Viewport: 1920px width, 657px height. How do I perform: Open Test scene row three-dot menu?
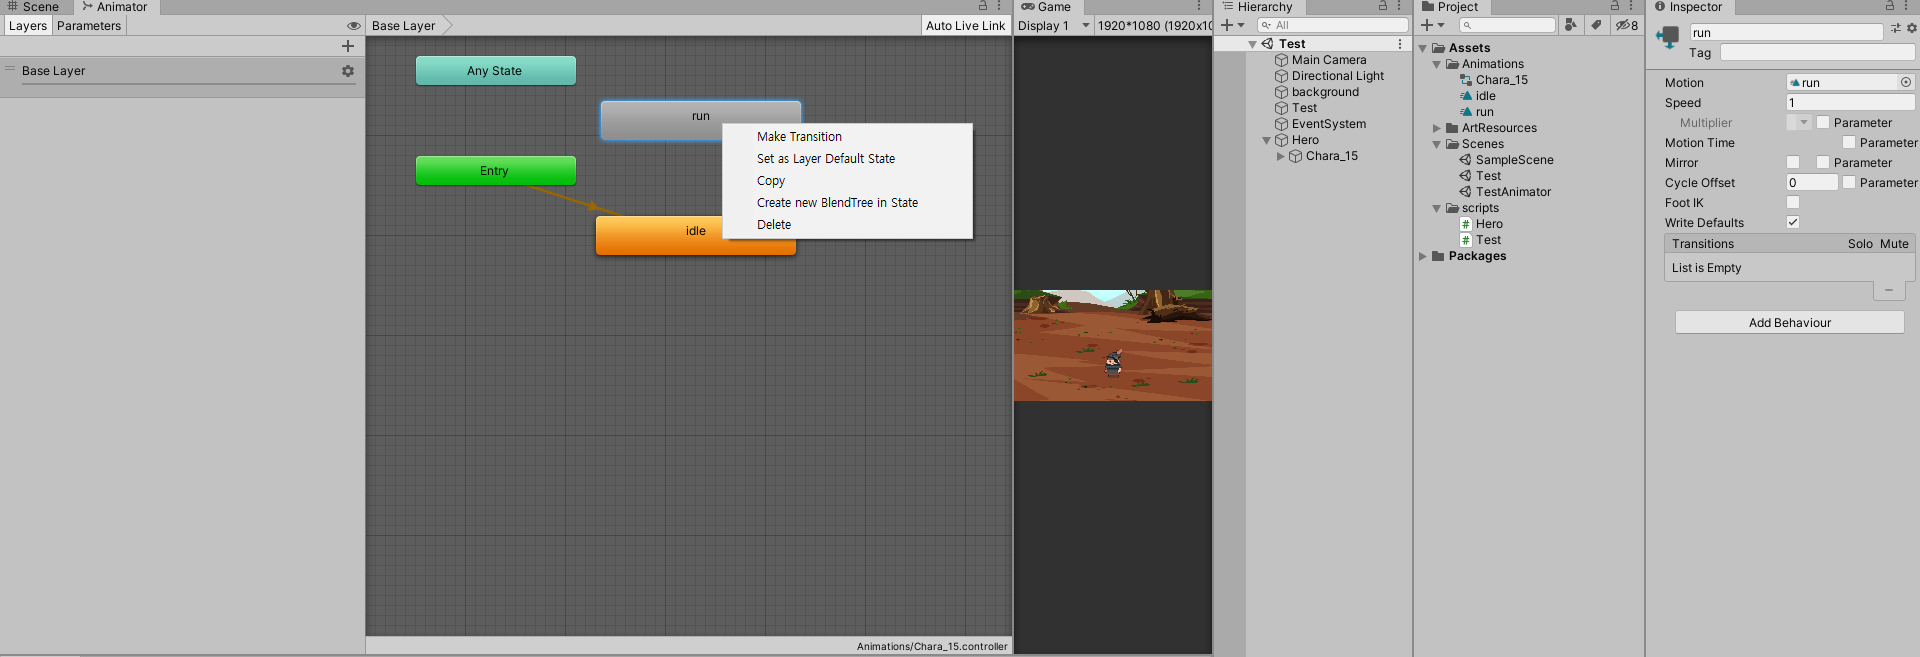pos(1400,44)
